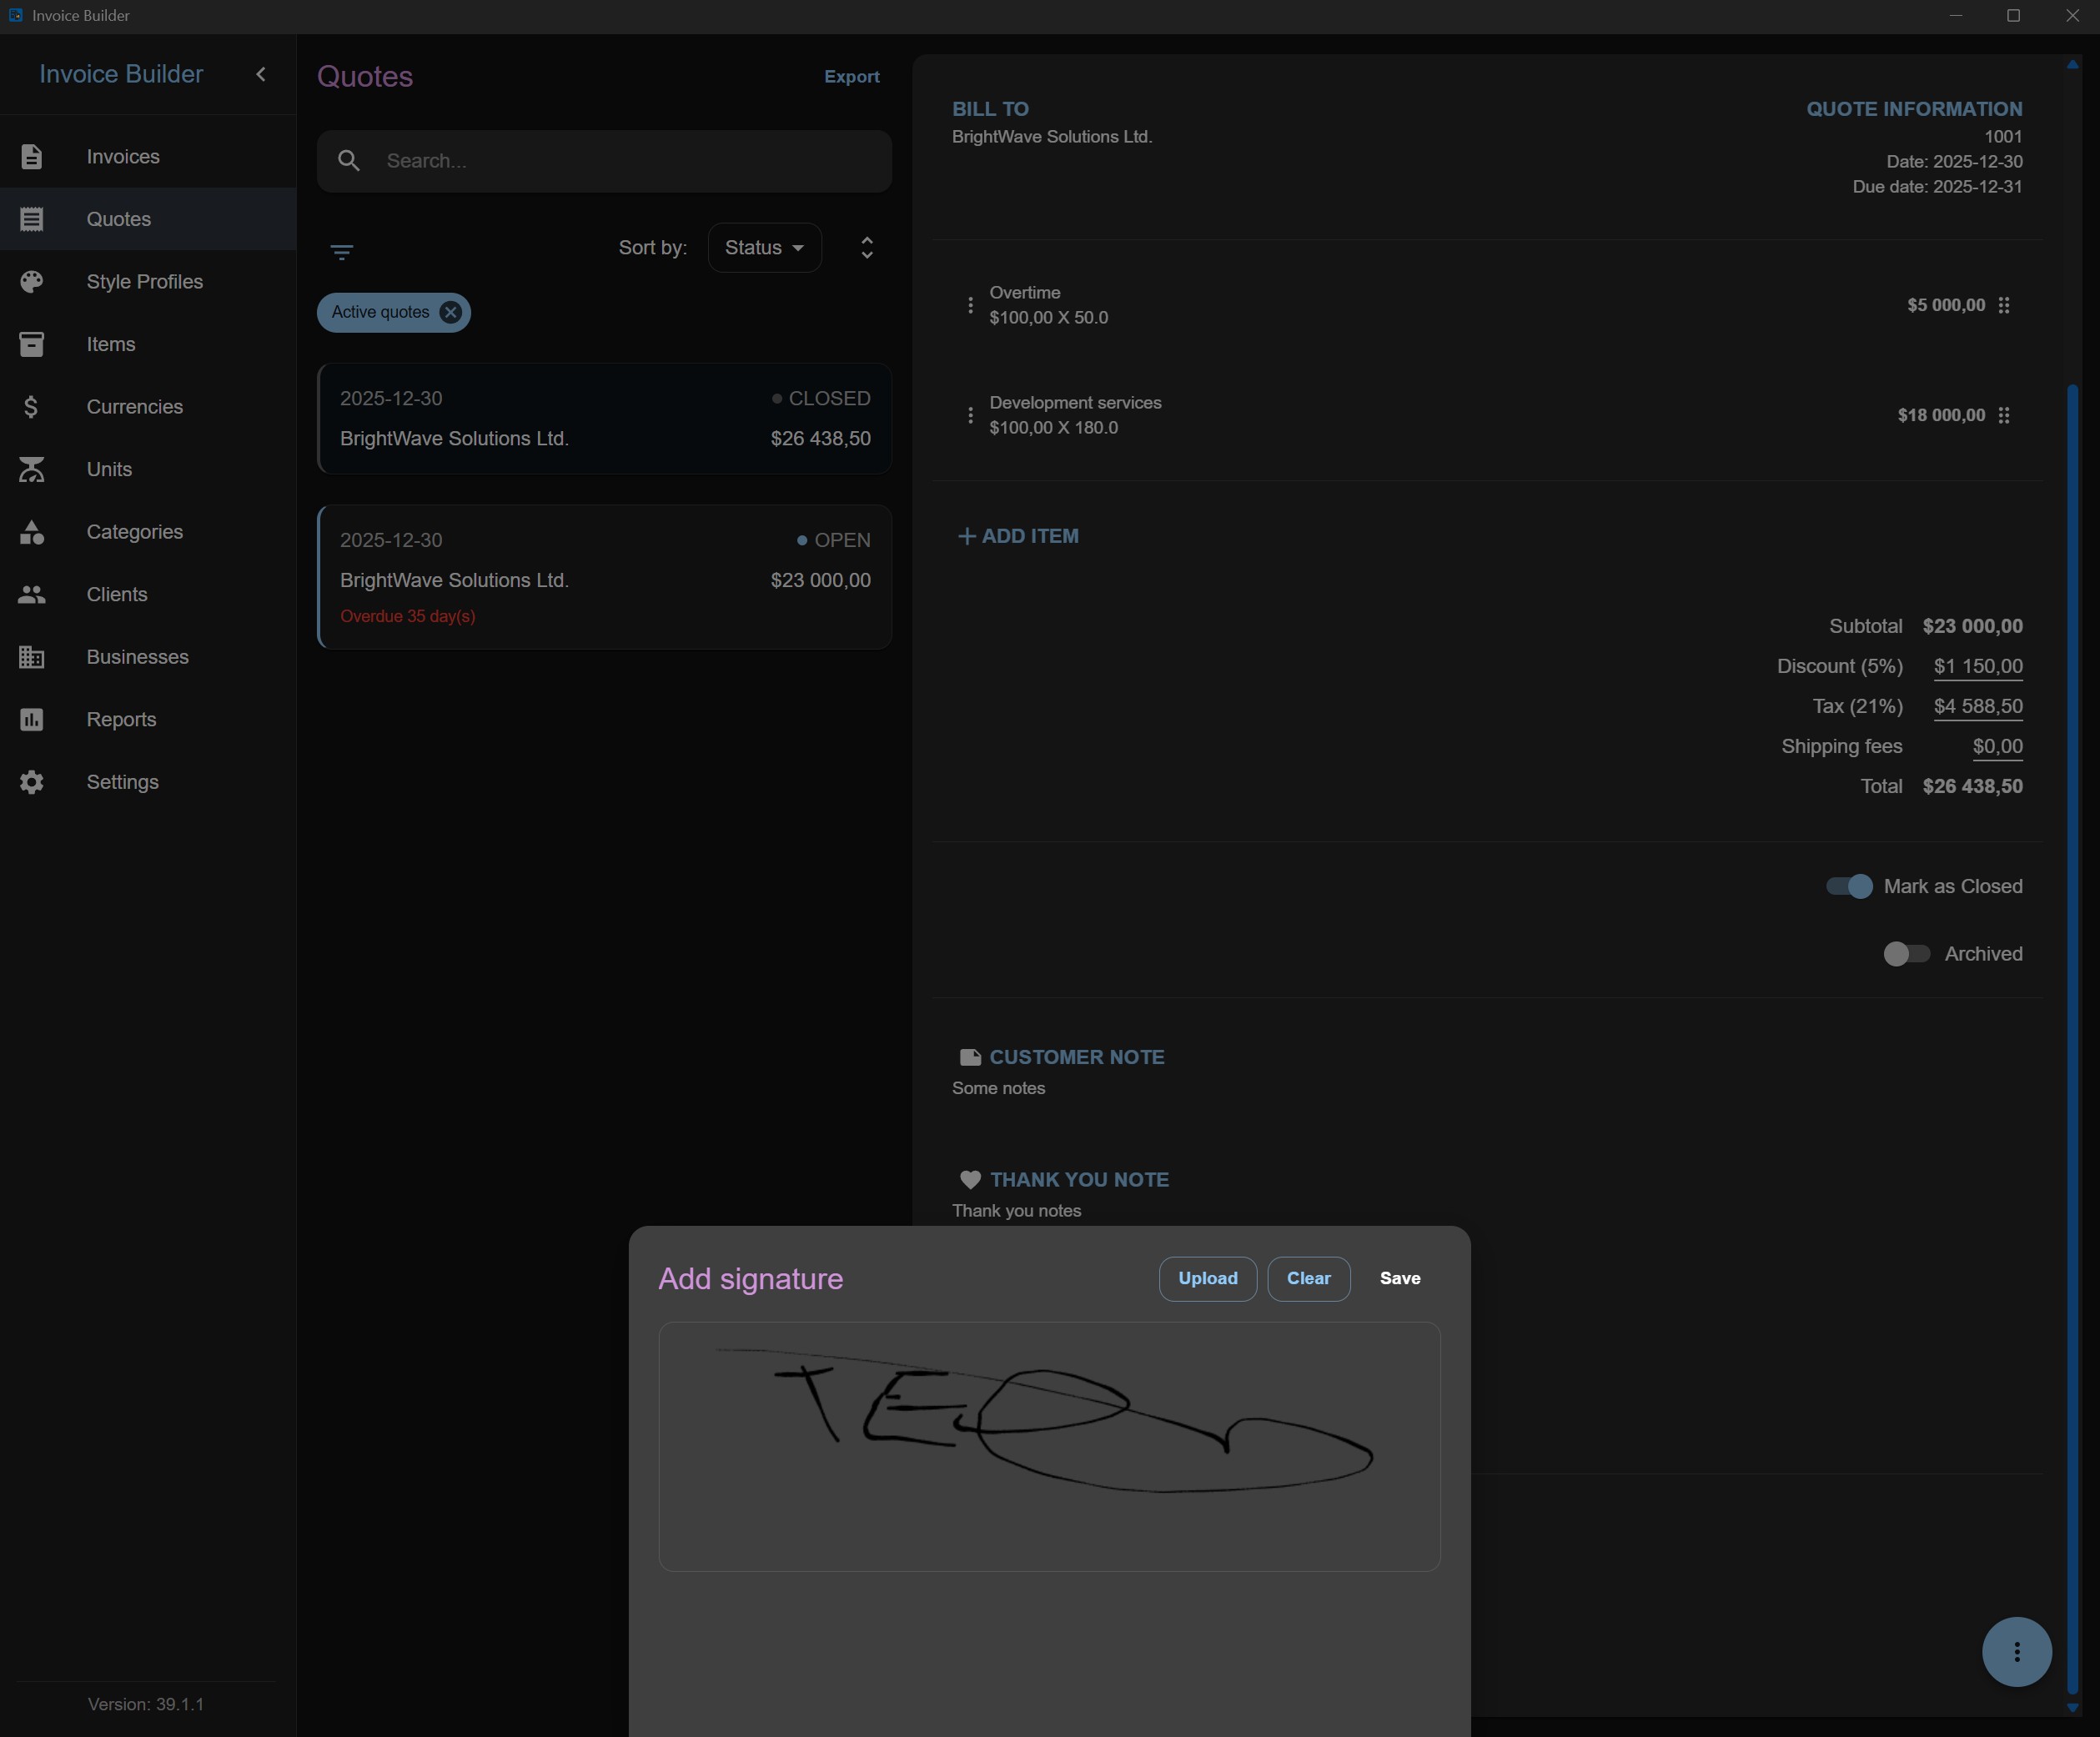Select the CLOSED BrightWave quote card

pos(604,418)
